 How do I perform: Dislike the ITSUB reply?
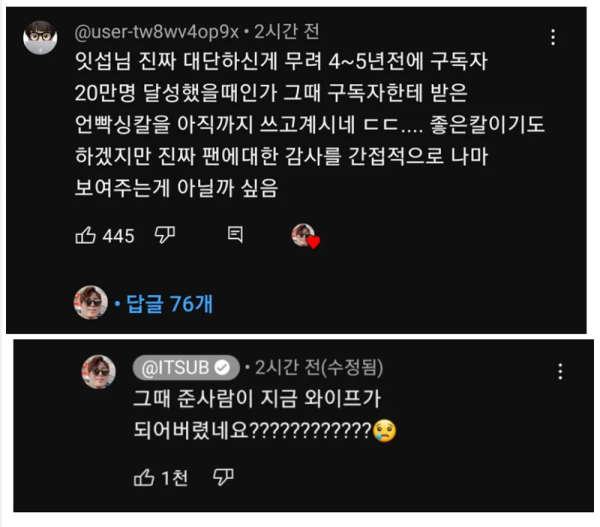(223, 477)
